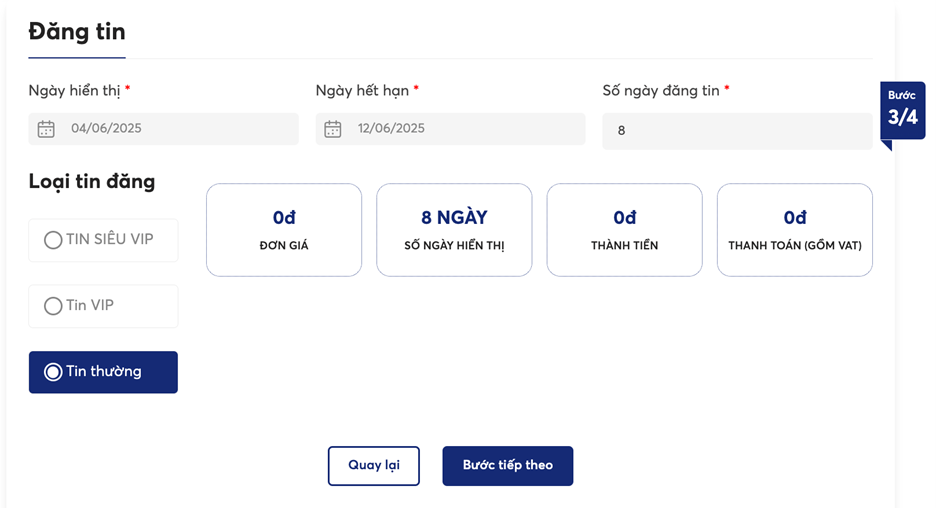Click the calendar icon for Ngày hết hạn
Screen dimensions: 936x508
[332, 129]
